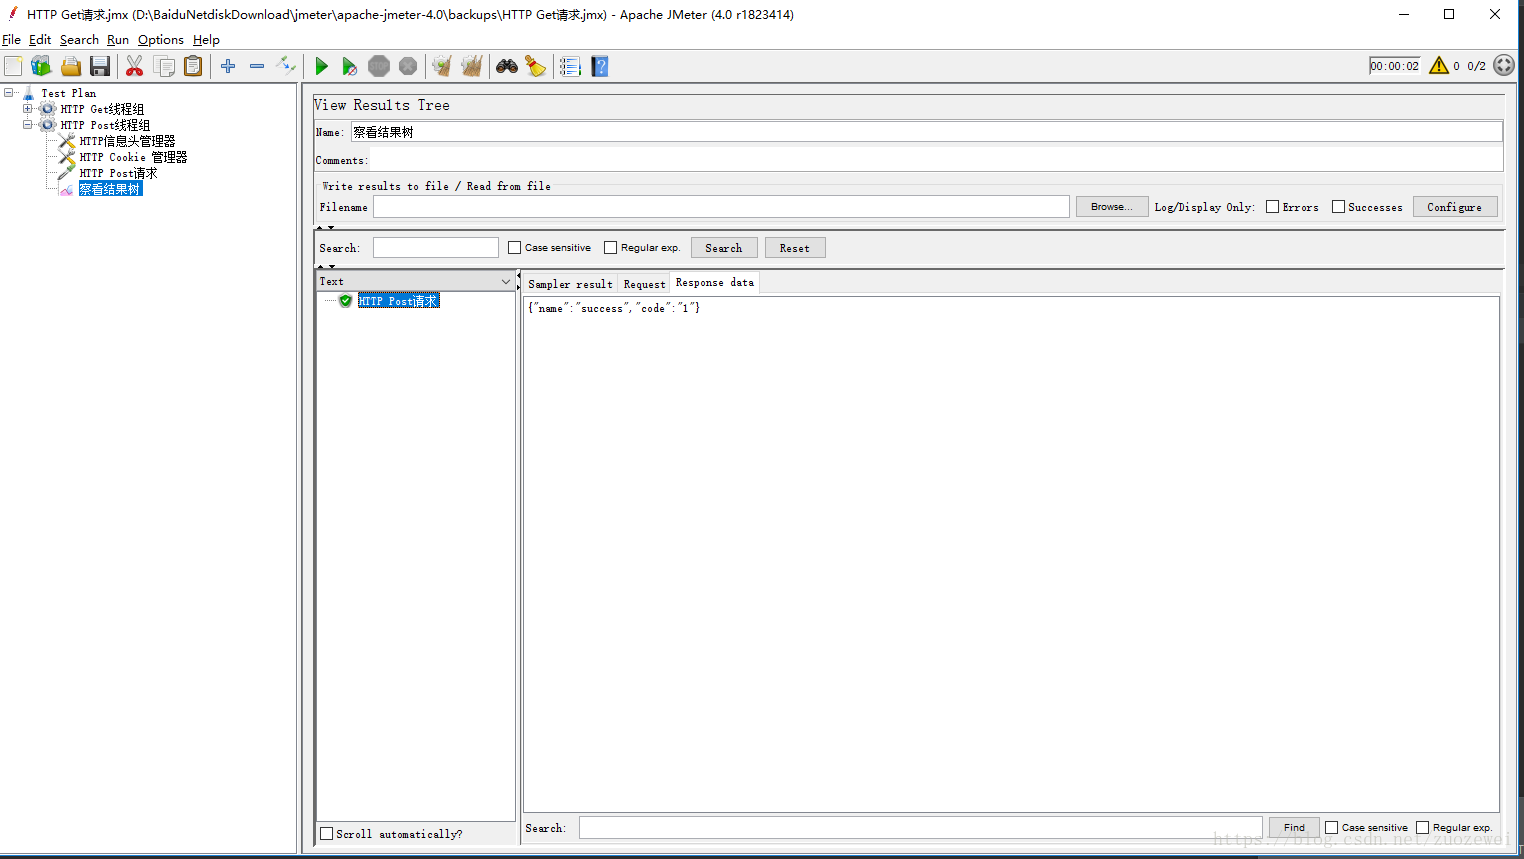Open Help using the question mark icon

(600, 66)
